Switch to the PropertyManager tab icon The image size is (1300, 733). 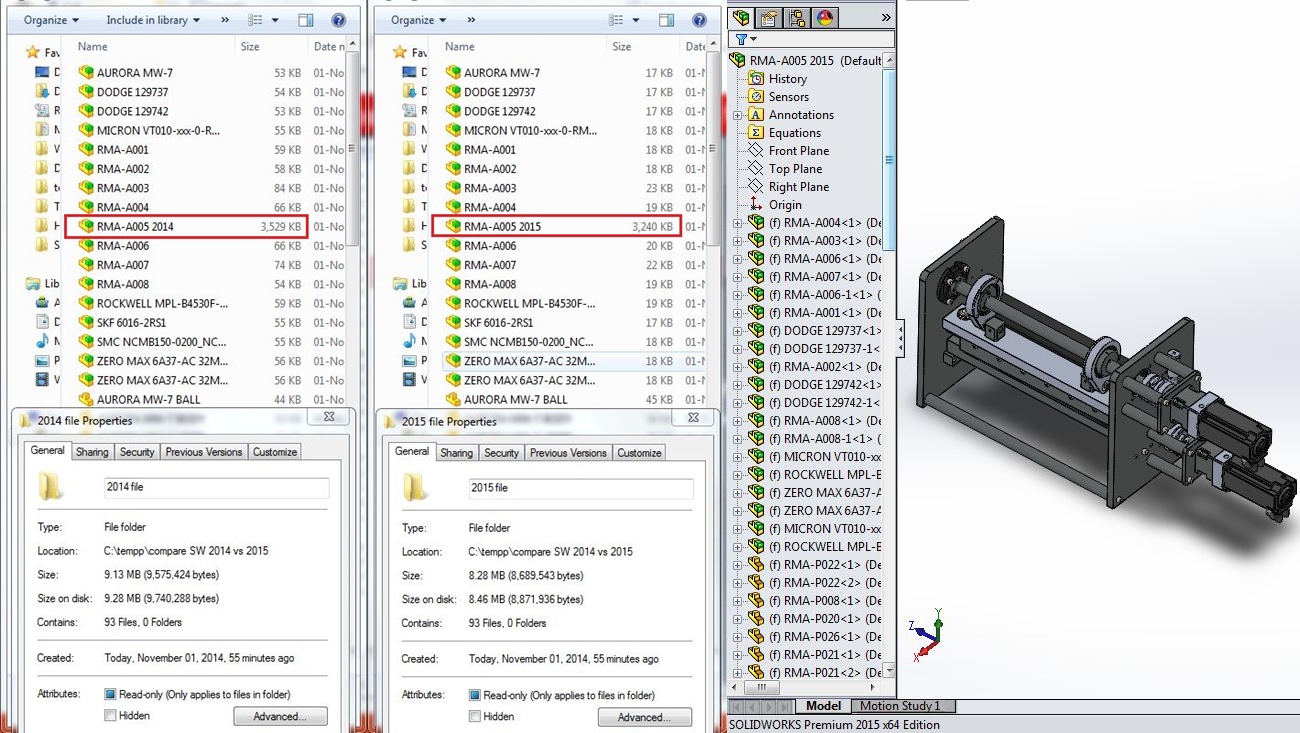coord(769,18)
